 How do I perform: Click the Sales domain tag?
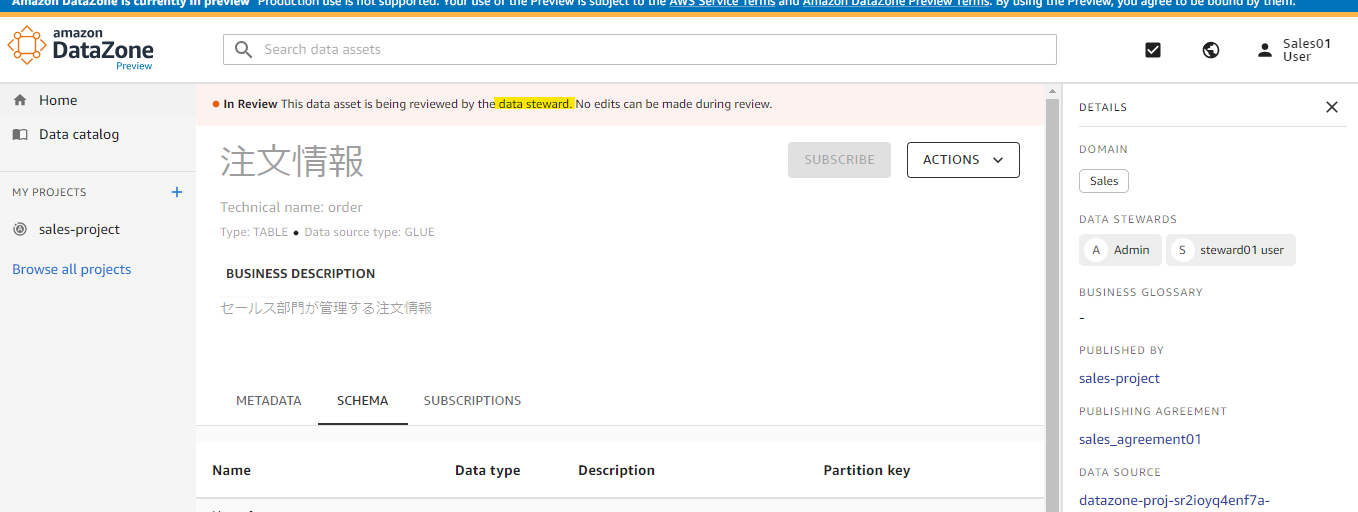(x=1104, y=181)
